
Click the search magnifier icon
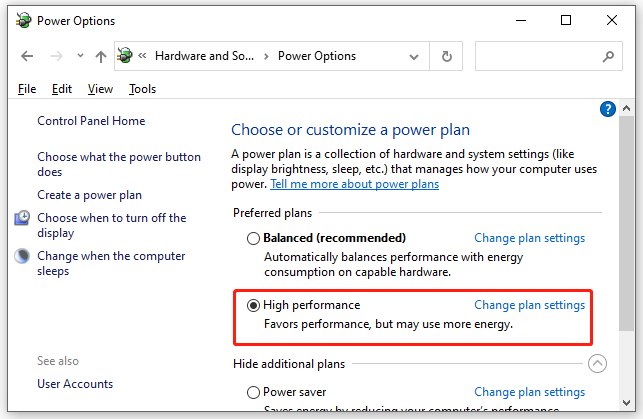[x=609, y=56]
